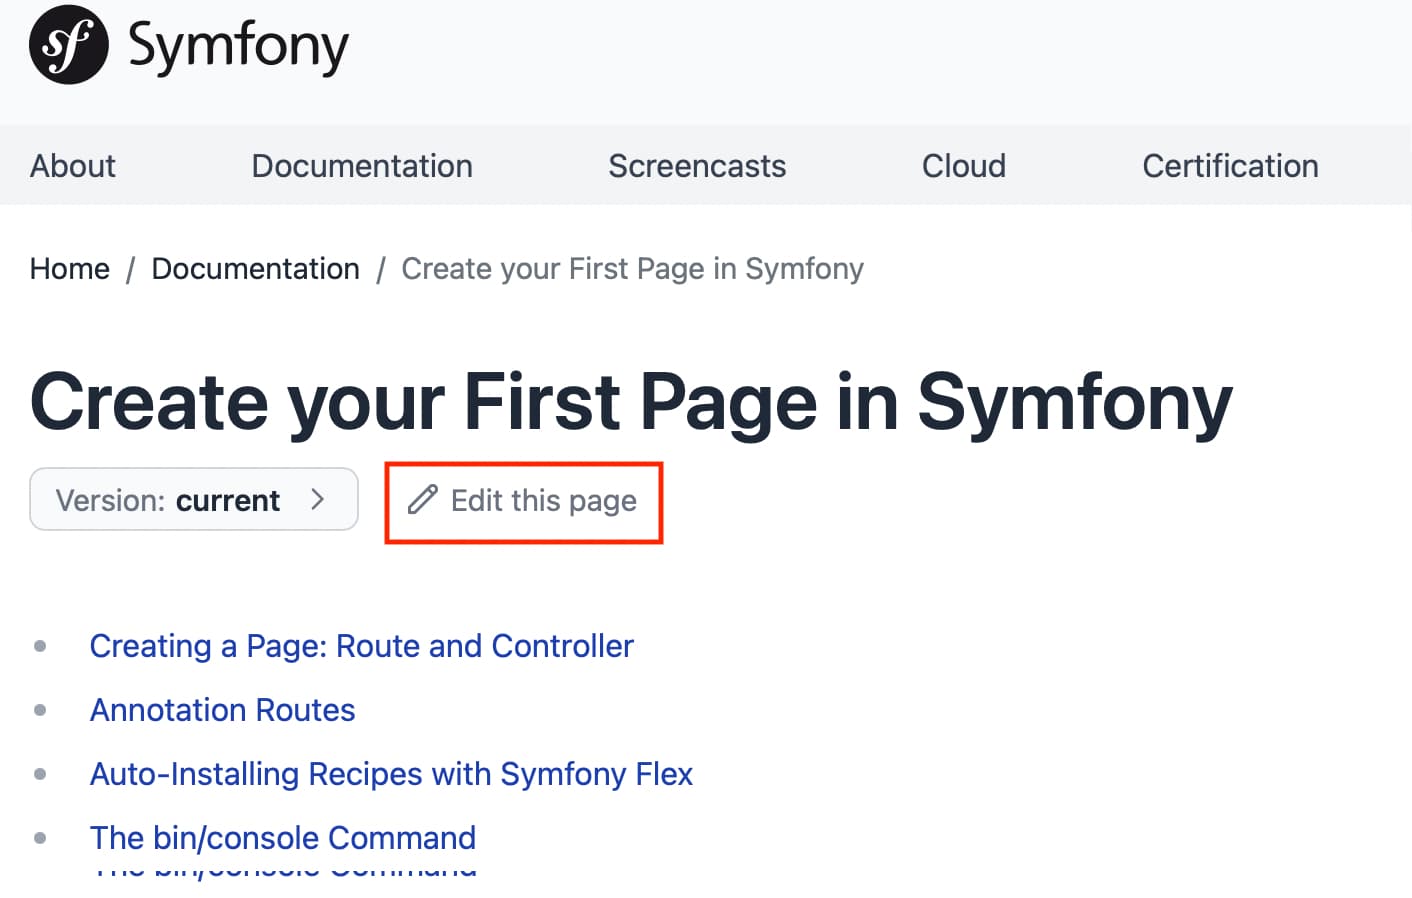1412x898 pixels.
Task: Click the Symfony circular logo icon
Action: (x=69, y=45)
